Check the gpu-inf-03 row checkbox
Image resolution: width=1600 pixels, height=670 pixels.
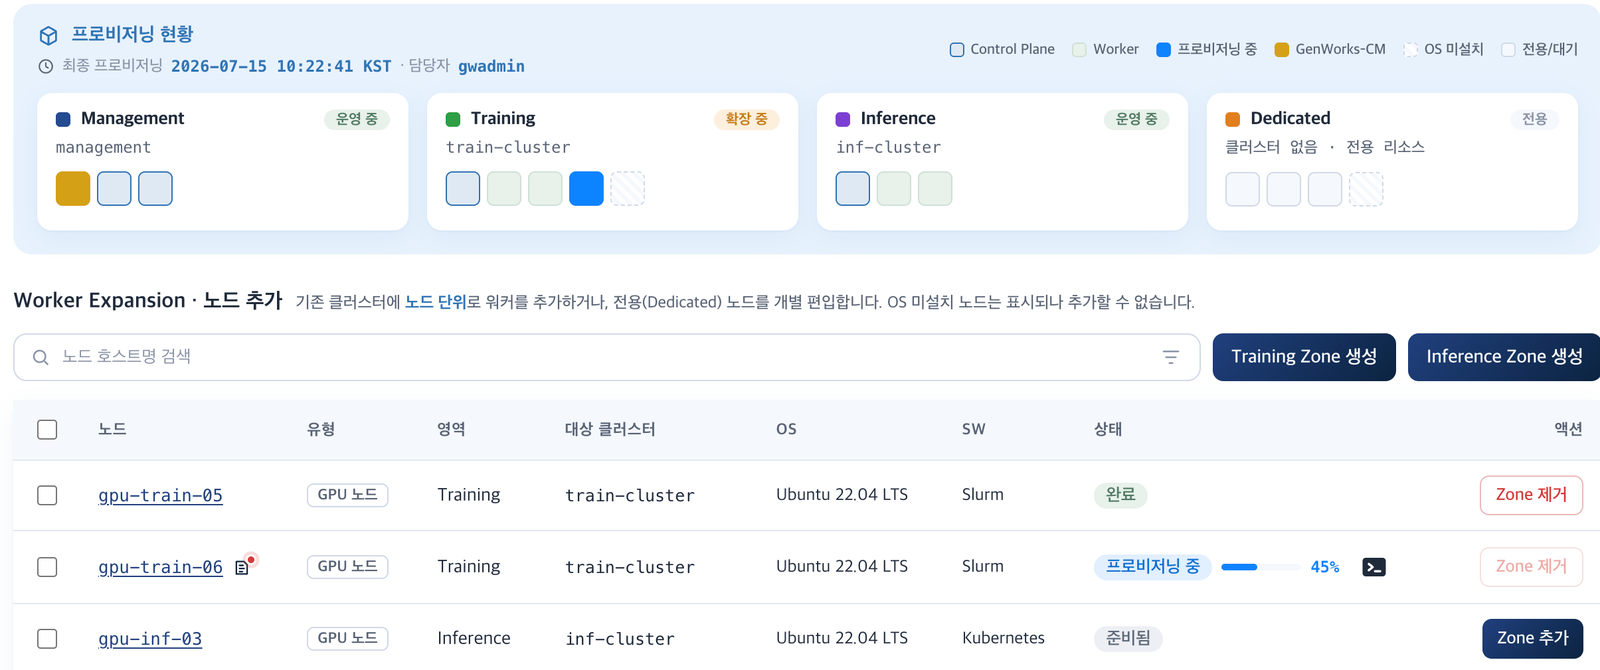click(x=47, y=639)
